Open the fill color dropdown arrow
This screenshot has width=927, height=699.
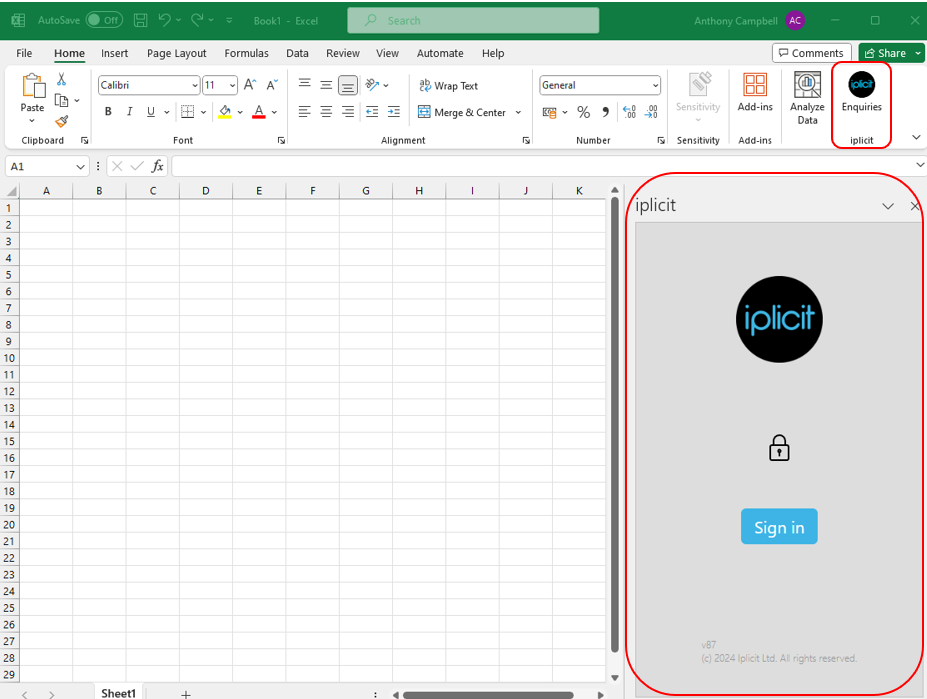click(240, 112)
